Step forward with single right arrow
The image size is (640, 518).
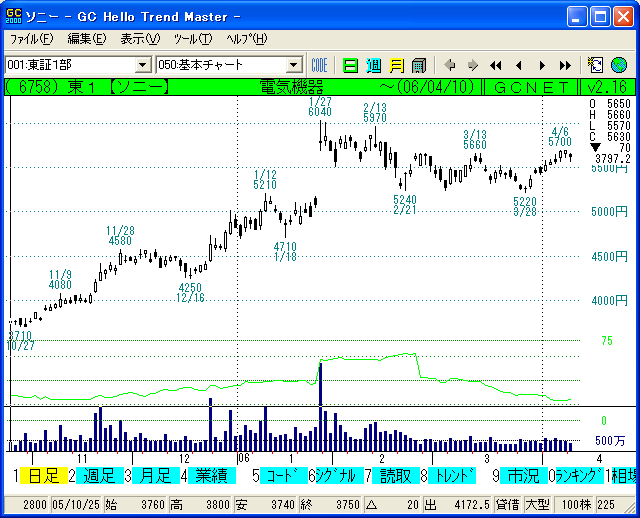[x=542, y=65]
